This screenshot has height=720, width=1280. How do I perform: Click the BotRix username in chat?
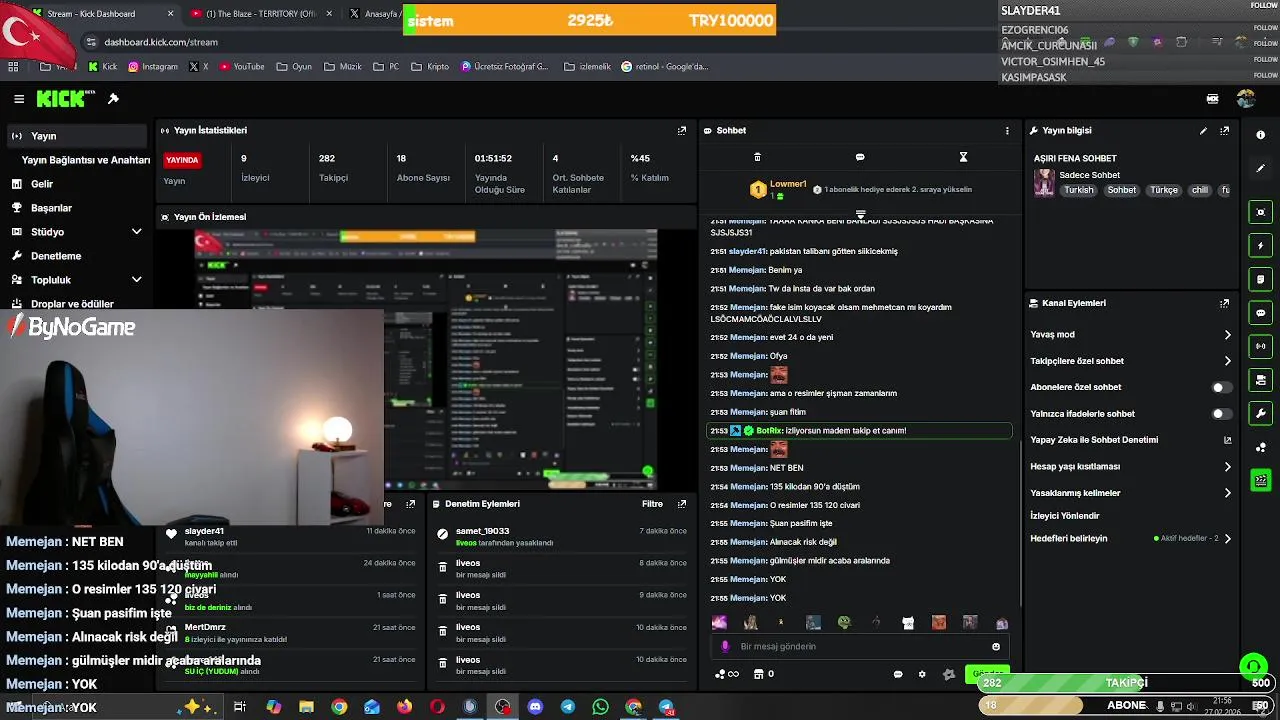click(769, 431)
